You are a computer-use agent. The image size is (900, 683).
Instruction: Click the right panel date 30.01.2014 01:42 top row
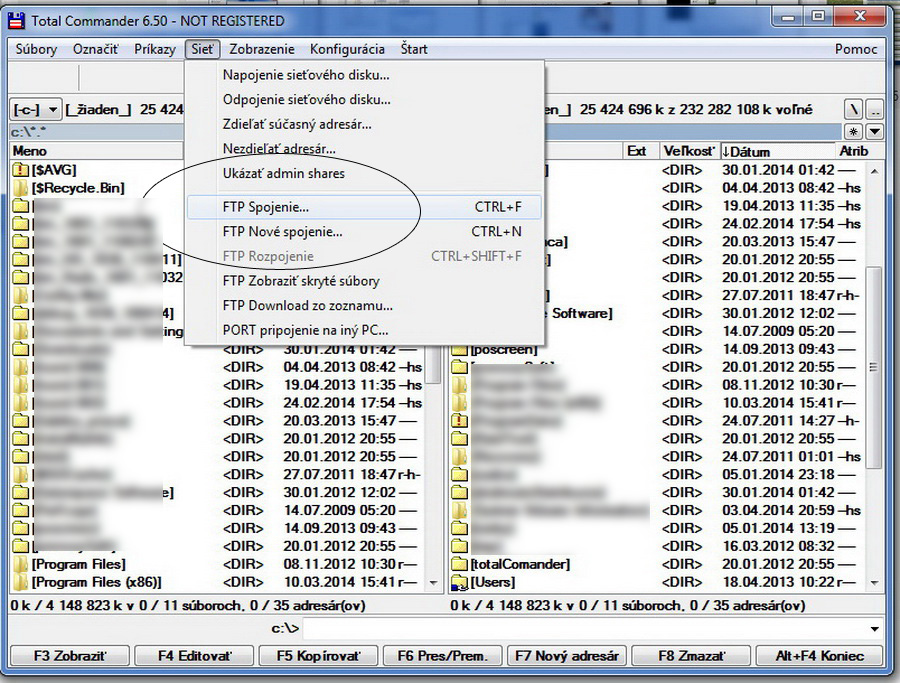tap(778, 170)
